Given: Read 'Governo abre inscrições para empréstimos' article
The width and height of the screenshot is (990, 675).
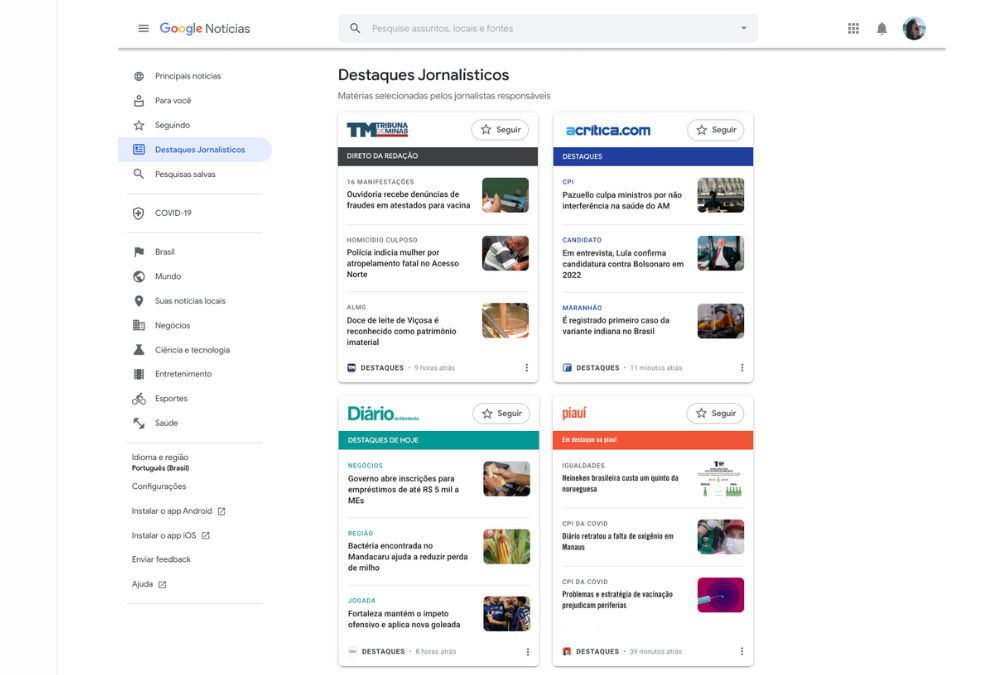Looking at the screenshot, I should 403,489.
